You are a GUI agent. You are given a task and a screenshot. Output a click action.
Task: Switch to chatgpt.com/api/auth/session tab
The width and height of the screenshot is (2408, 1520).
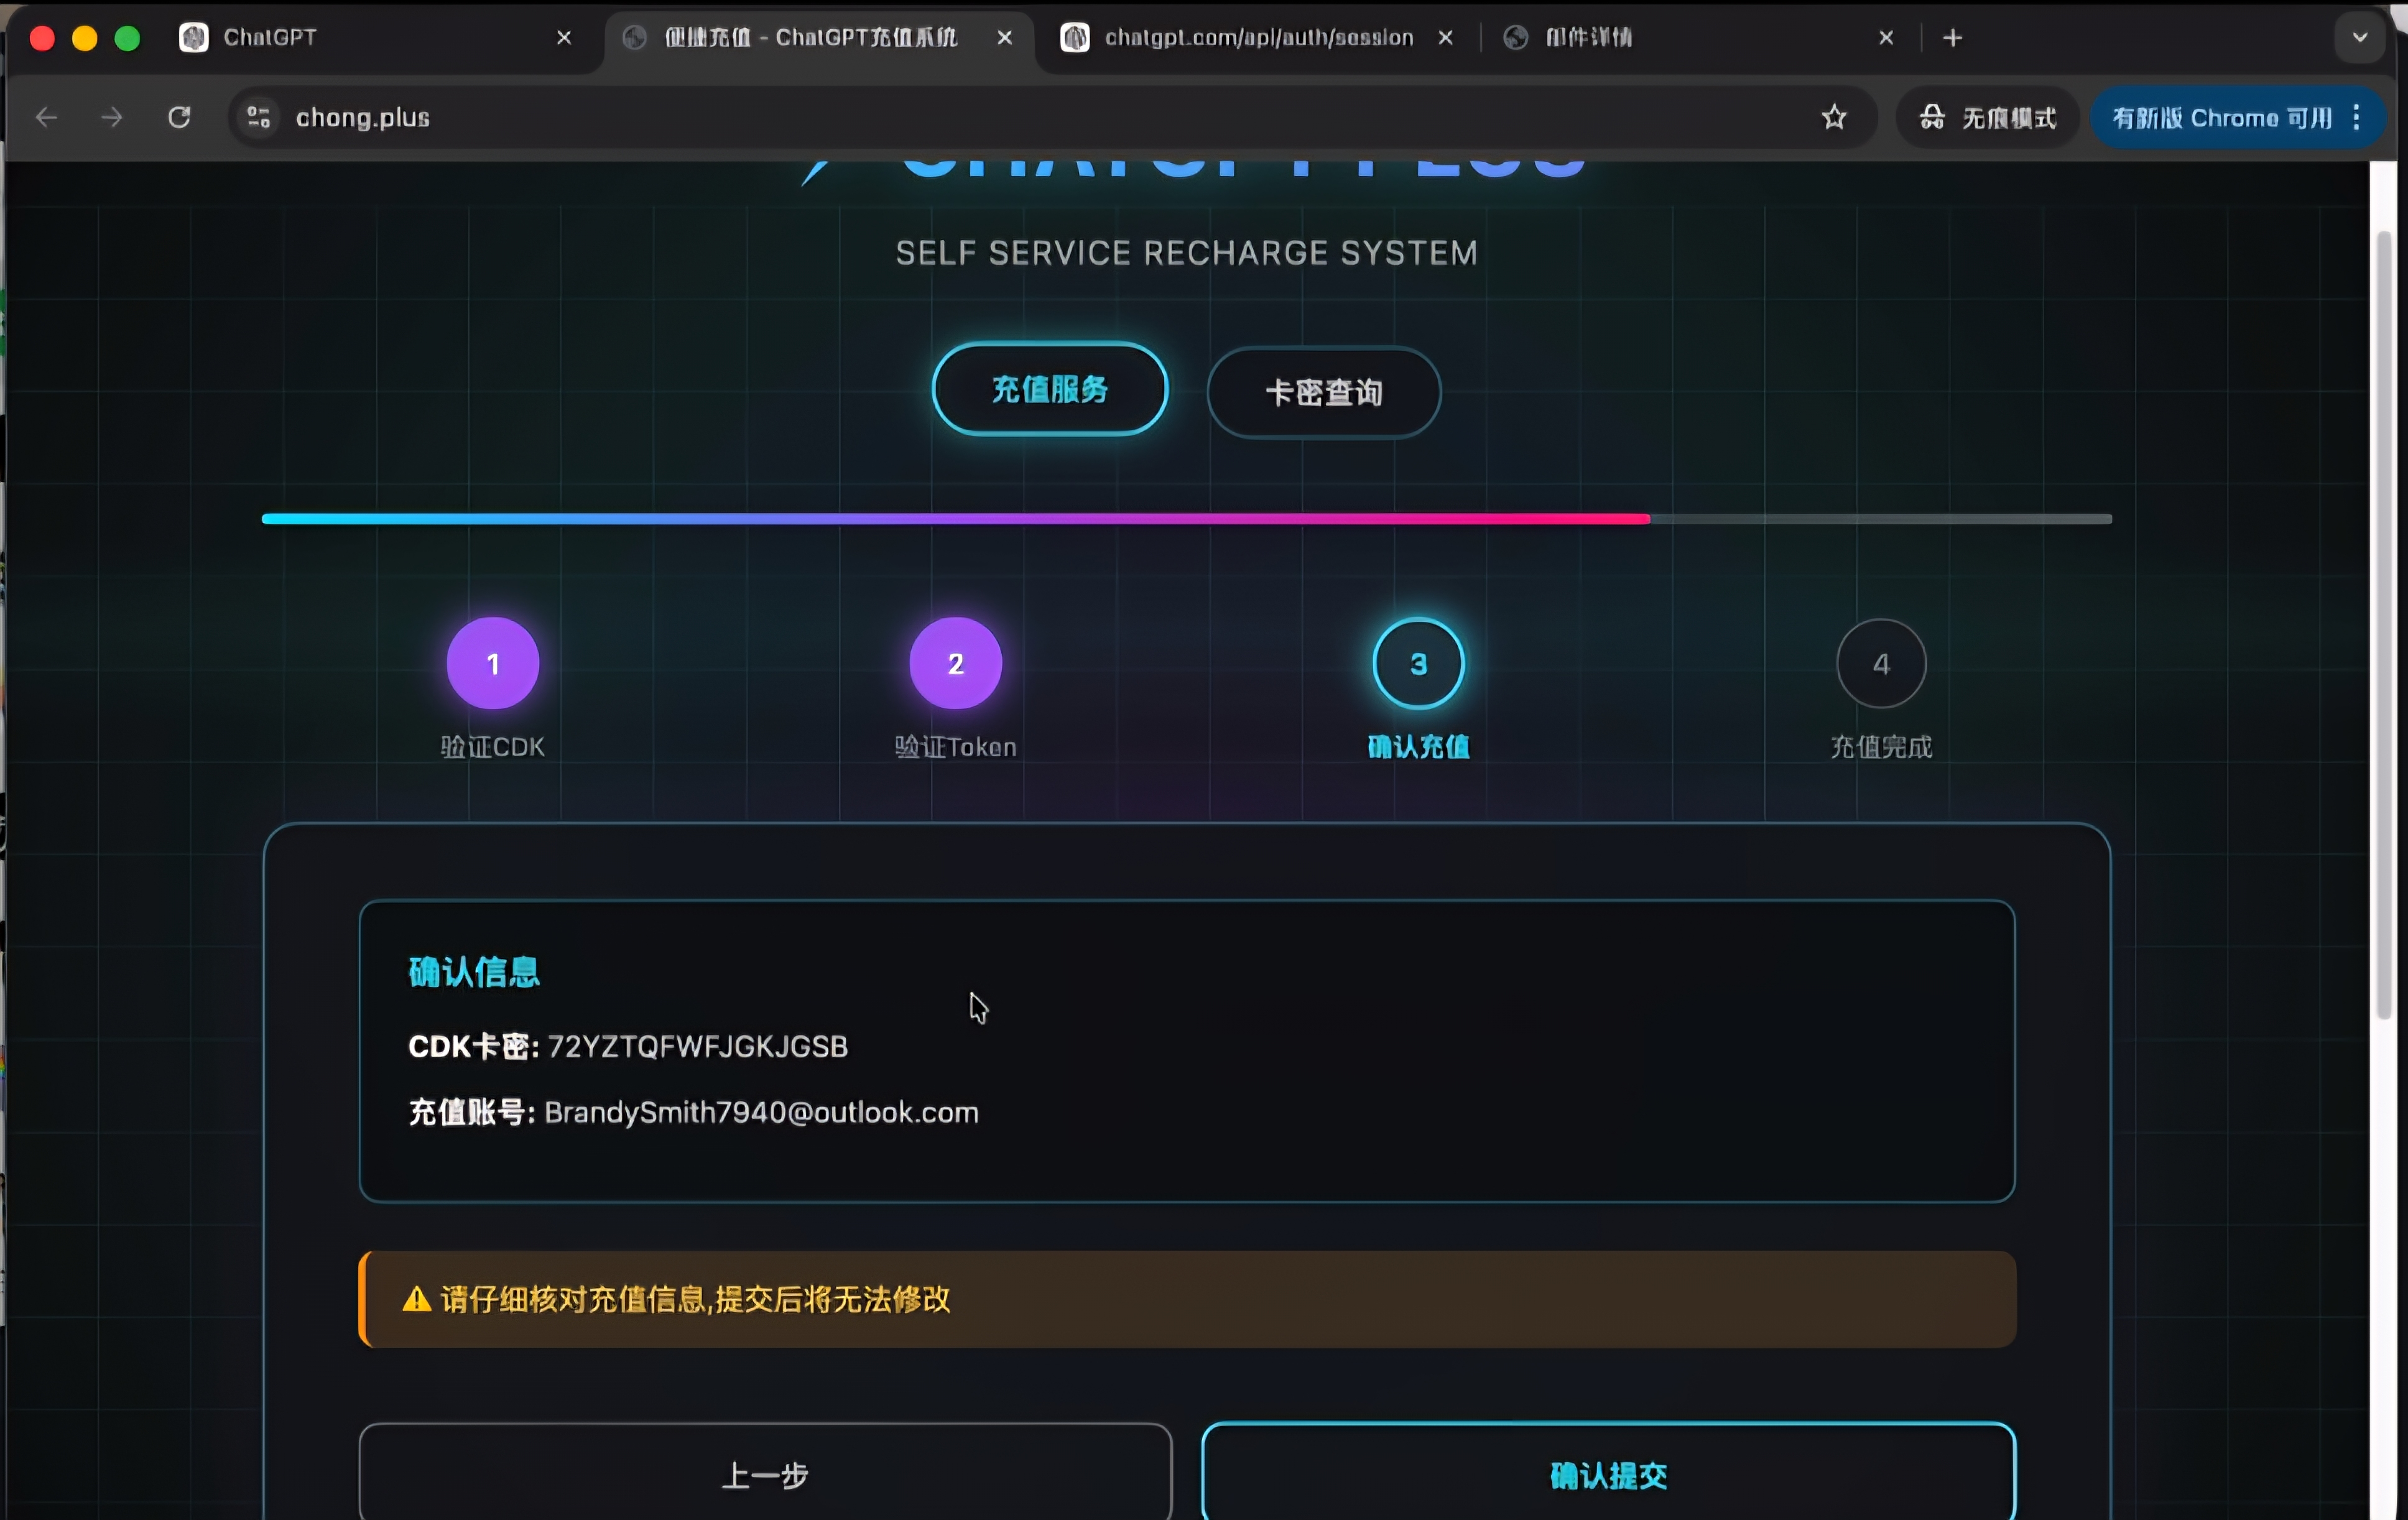(x=1240, y=38)
